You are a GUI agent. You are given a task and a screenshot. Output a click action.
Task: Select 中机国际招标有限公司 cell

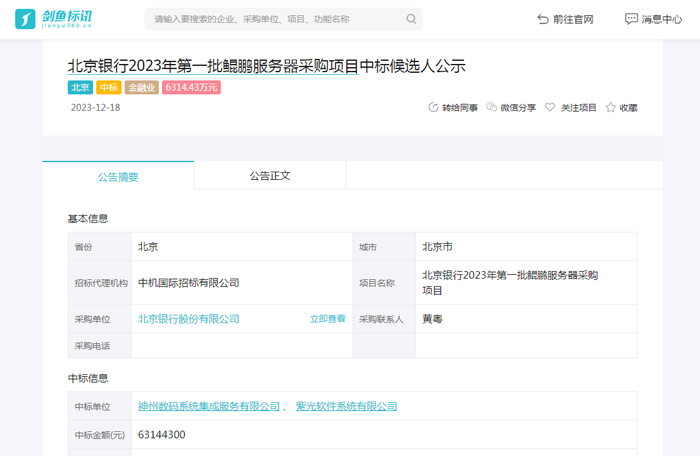(242, 283)
